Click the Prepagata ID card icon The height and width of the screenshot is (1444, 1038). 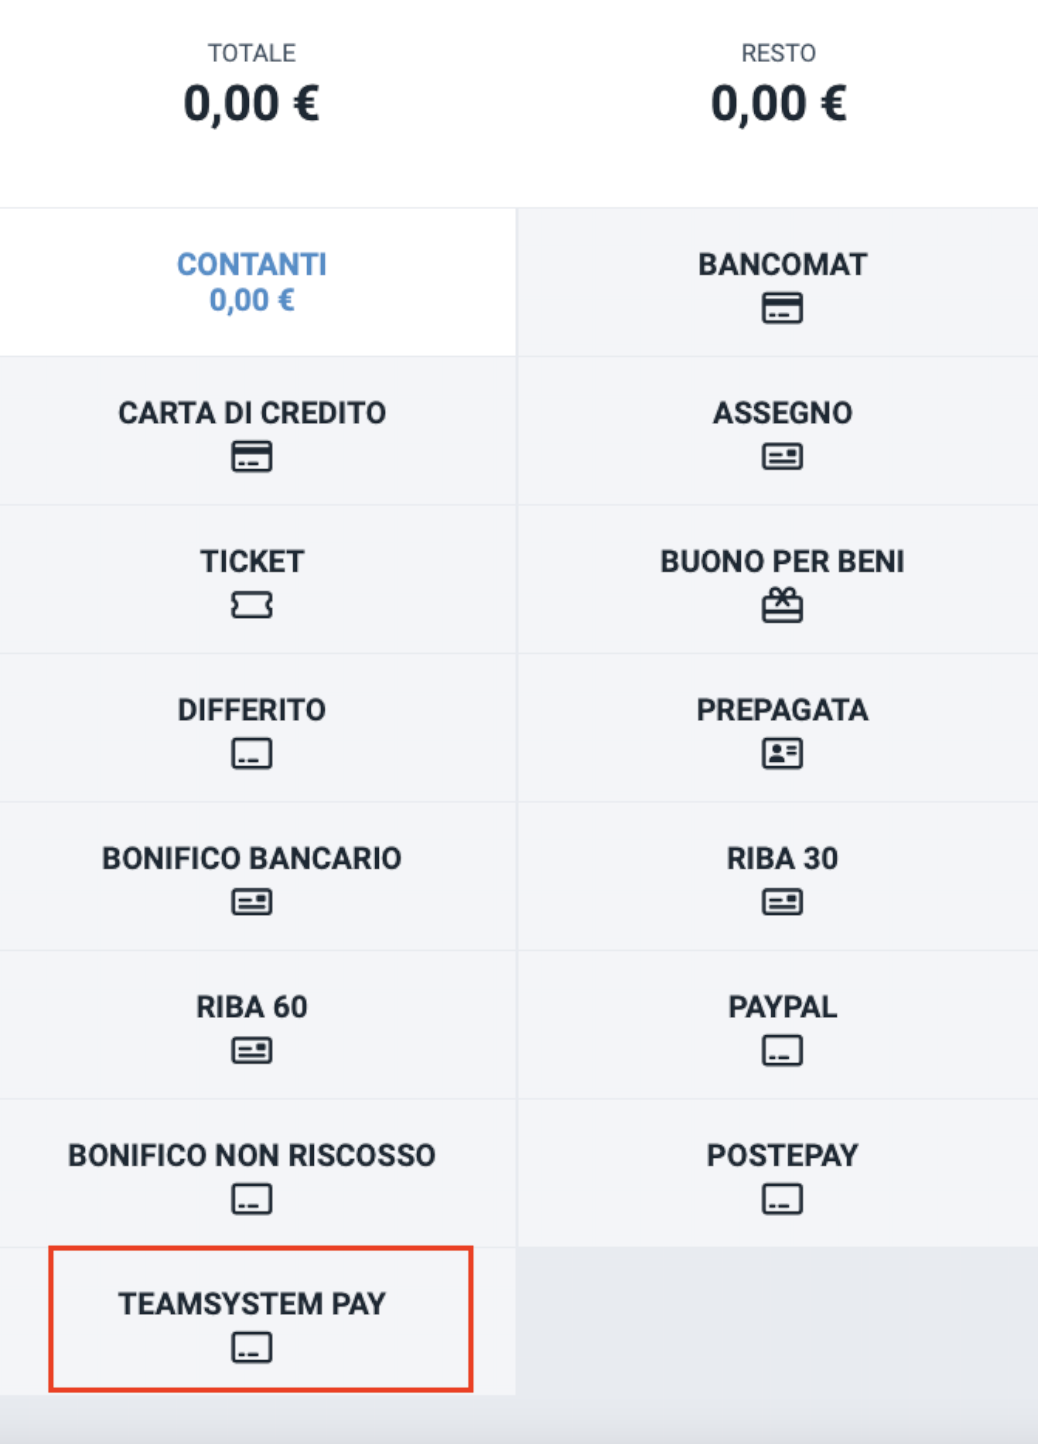coord(782,753)
